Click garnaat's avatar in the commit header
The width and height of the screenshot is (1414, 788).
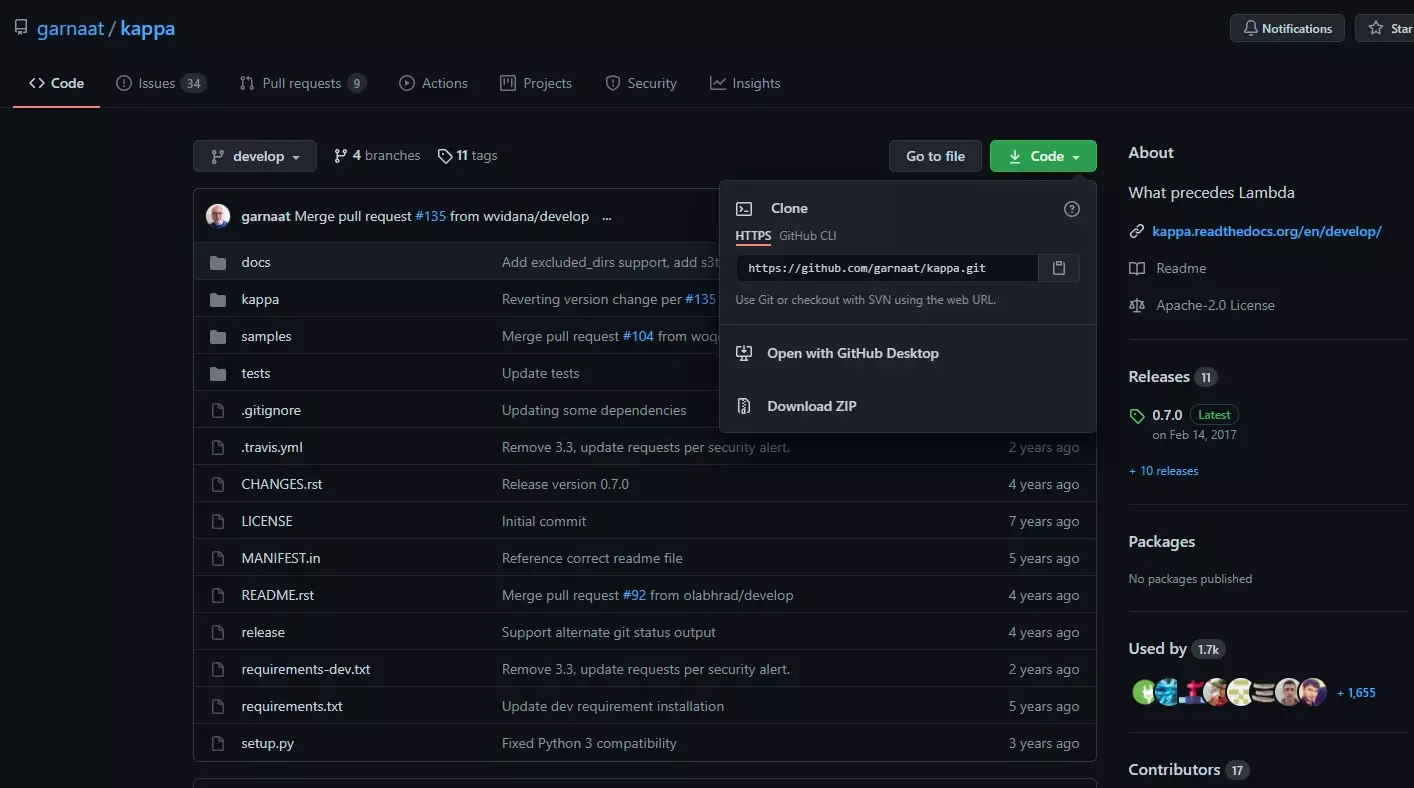[218, 216]
